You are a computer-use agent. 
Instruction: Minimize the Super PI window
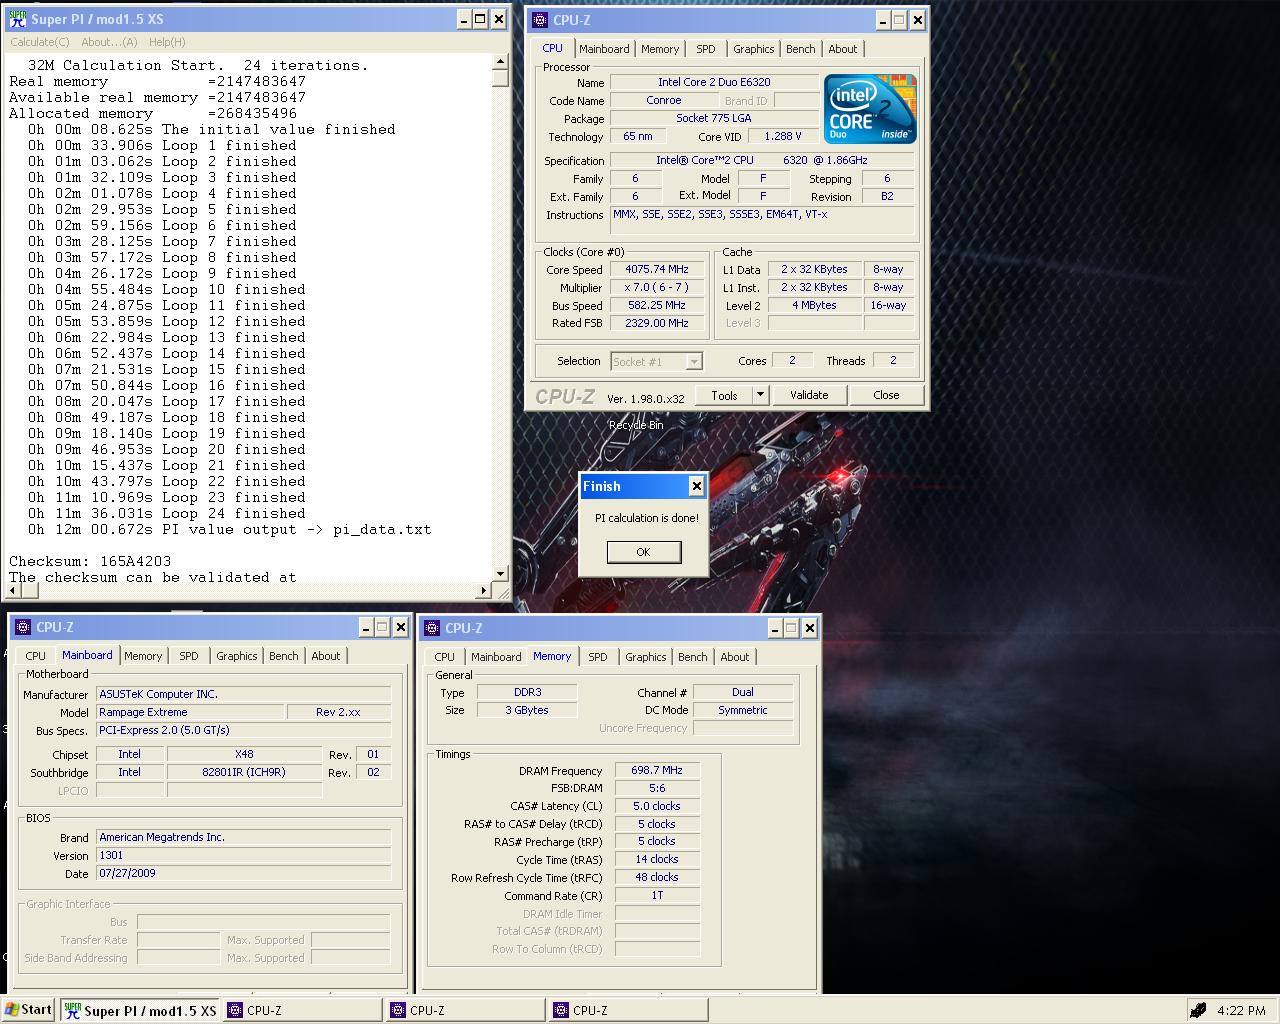point(464,19)
